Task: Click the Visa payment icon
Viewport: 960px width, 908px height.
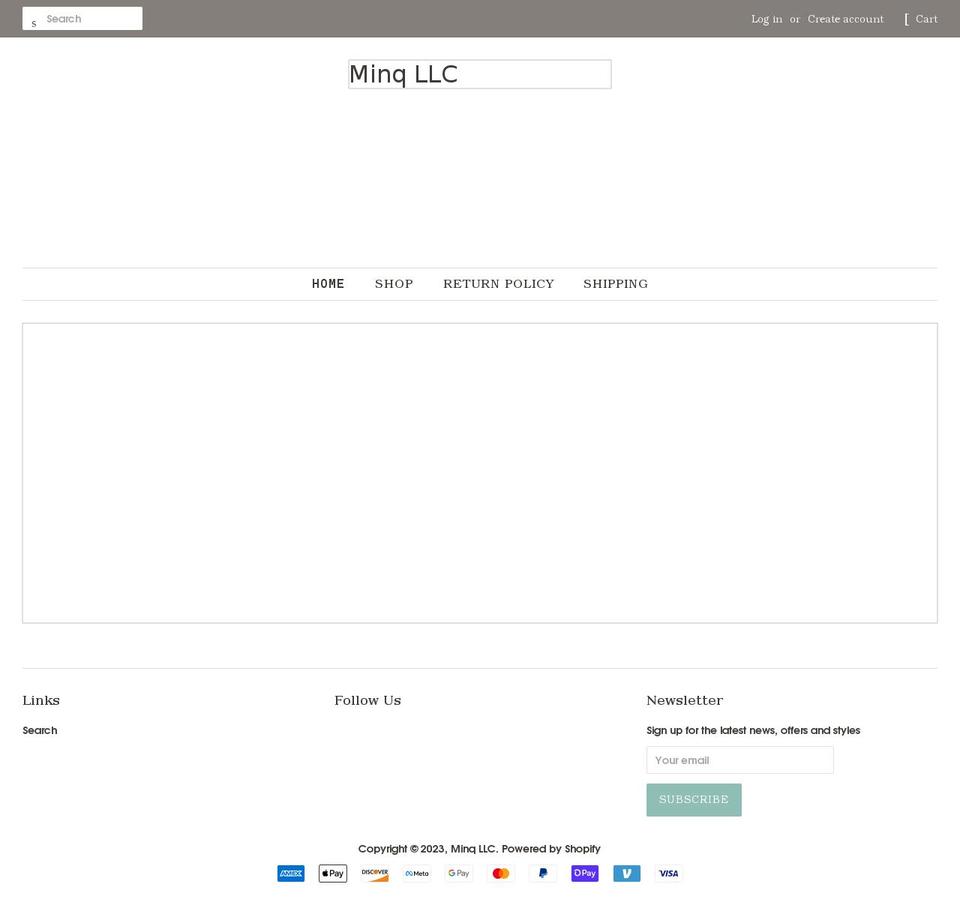Action: (x=669, y=873)
